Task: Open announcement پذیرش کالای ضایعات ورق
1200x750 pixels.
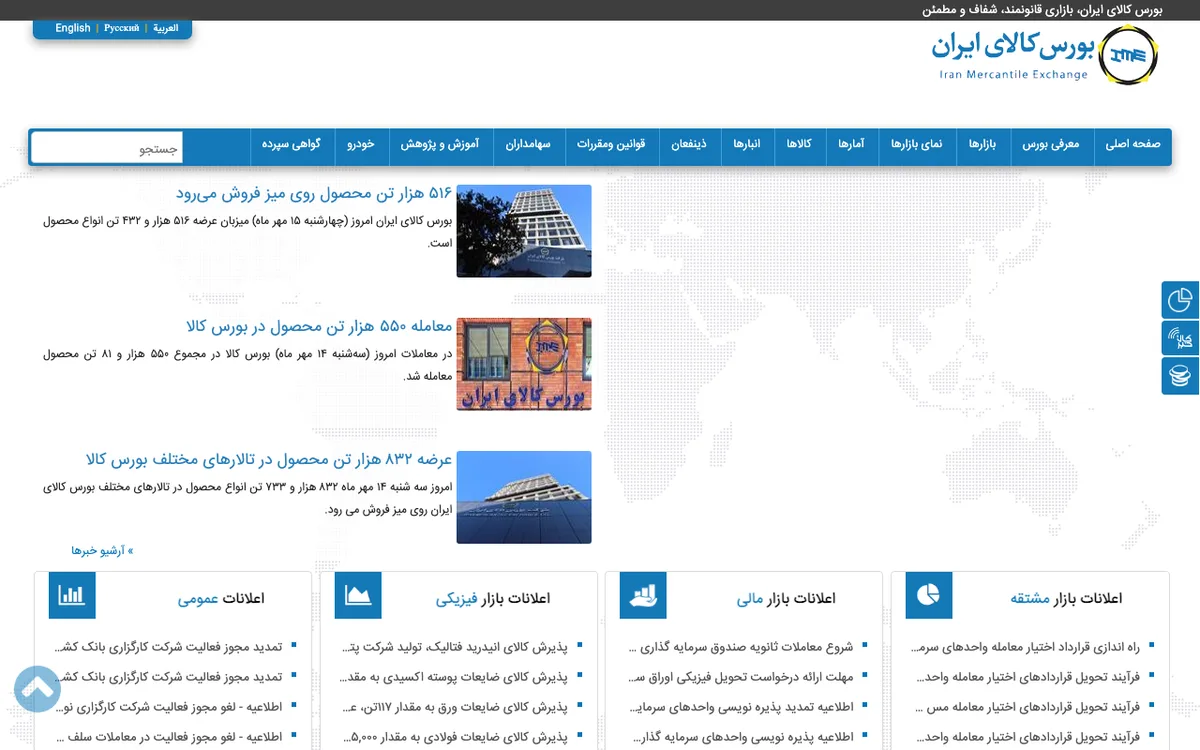Action: coord(455,707)
